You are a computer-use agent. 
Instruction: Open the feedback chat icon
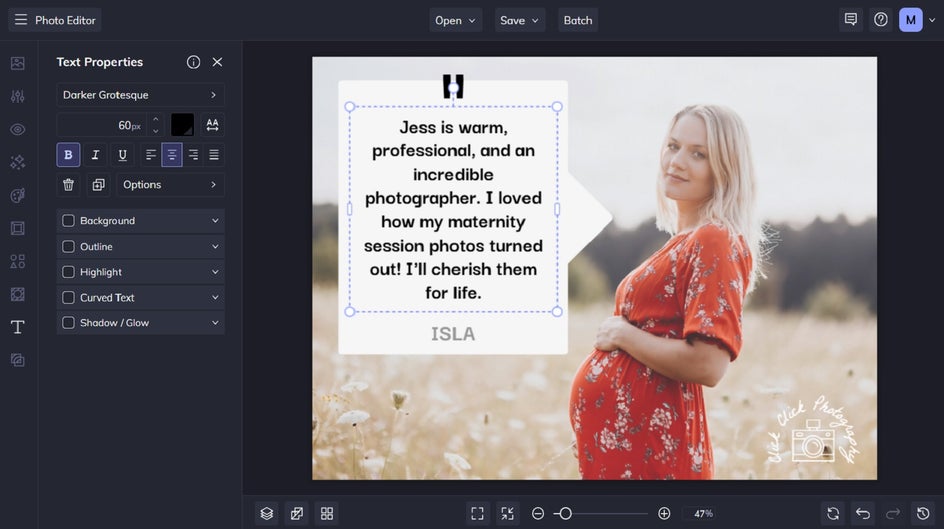pos(851,20)
